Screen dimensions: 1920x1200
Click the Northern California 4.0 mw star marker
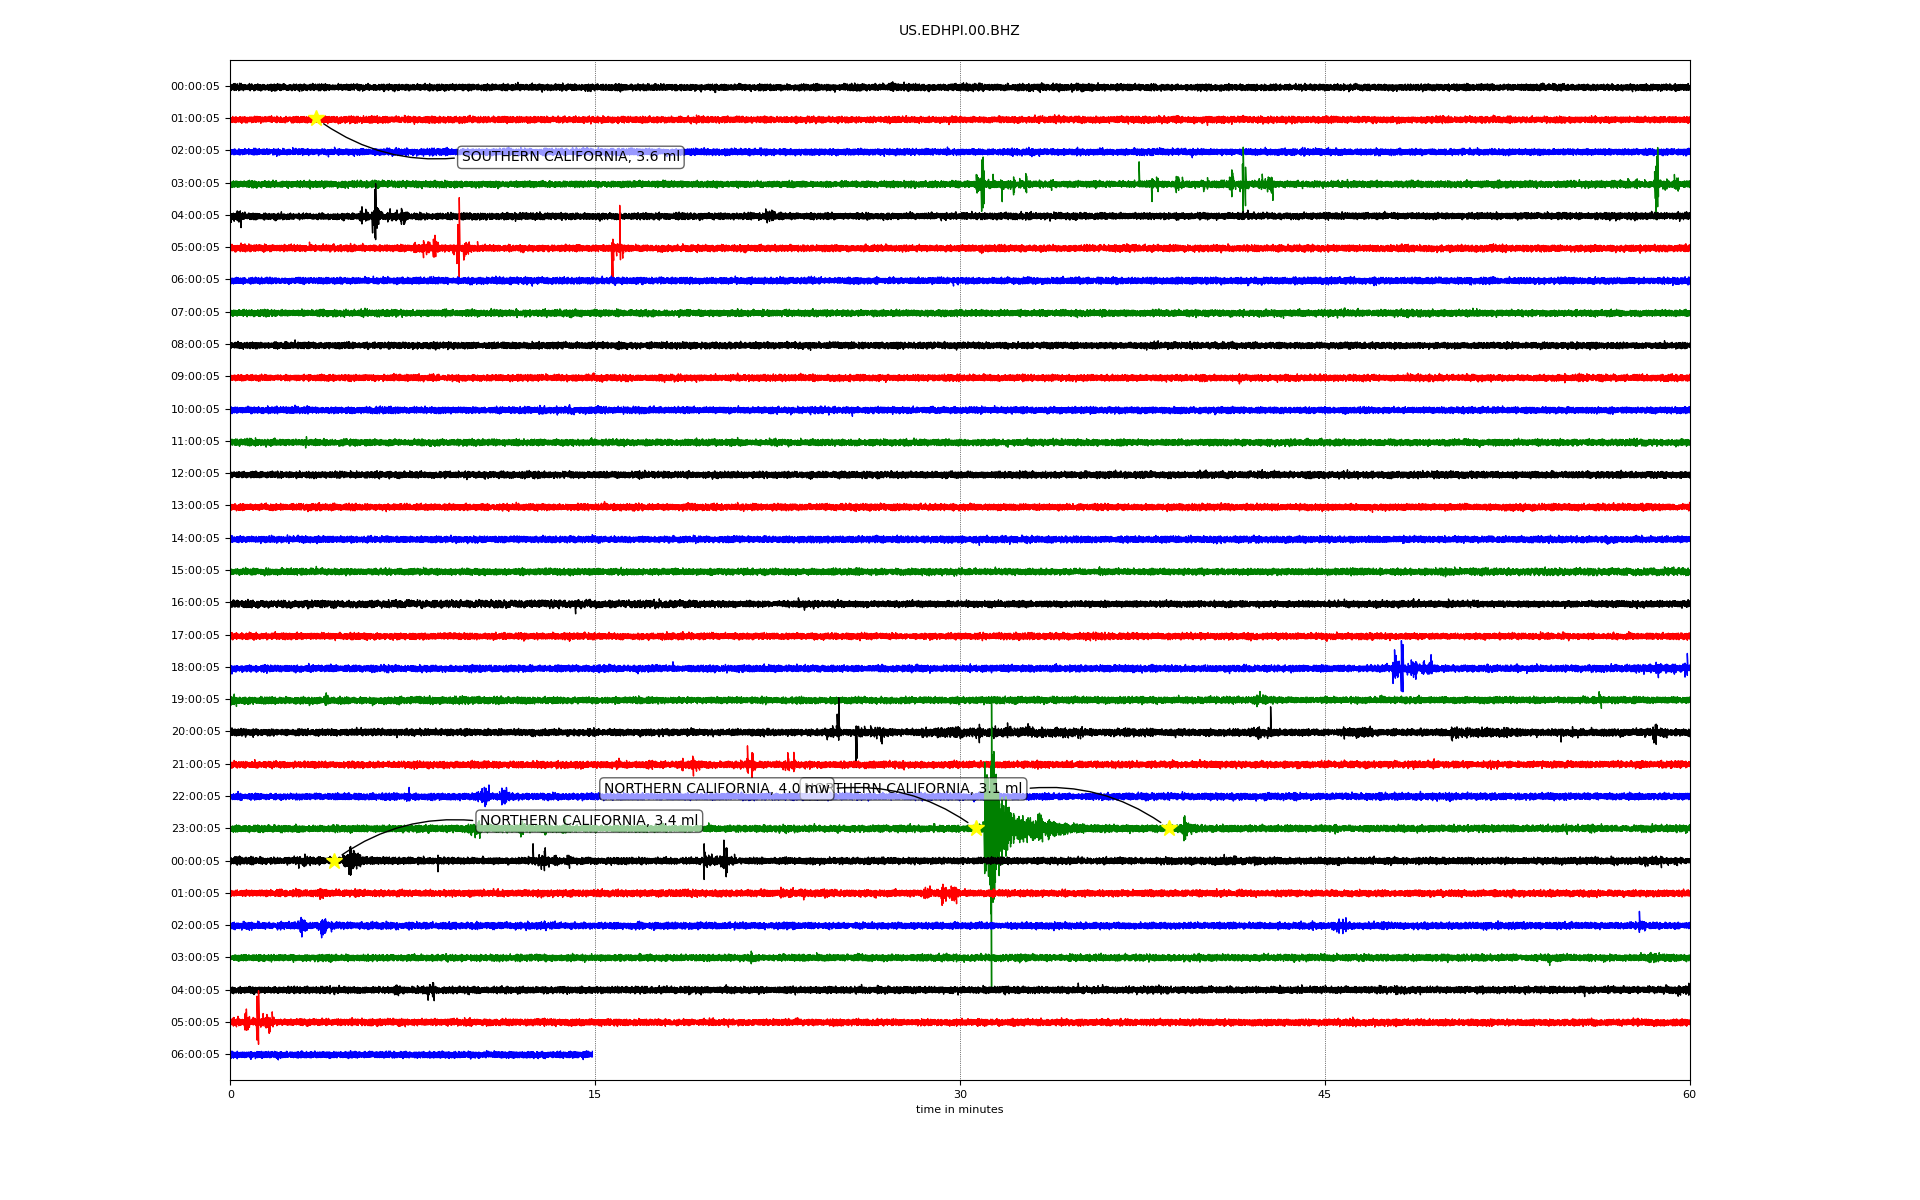976,828
